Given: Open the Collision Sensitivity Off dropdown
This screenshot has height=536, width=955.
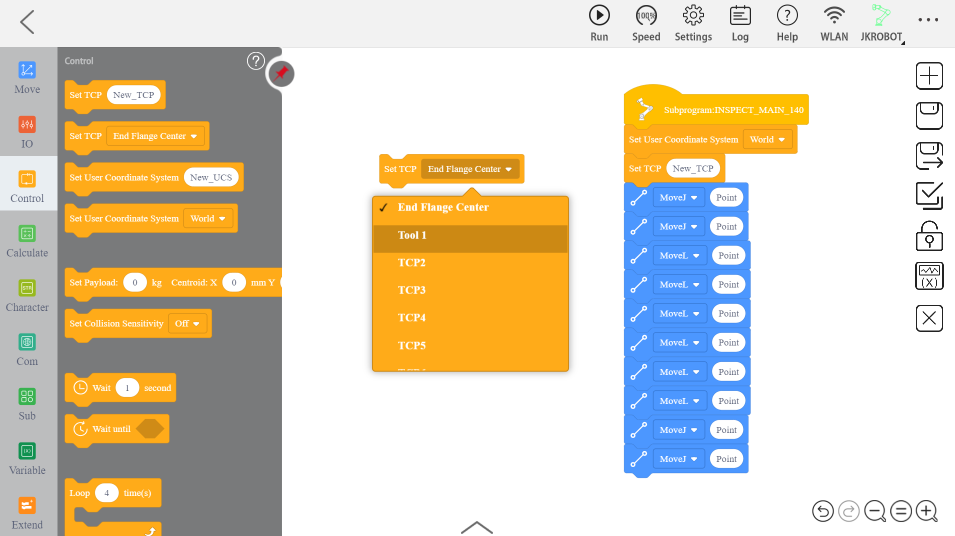Looking at the screenshot, I should tap(189, 324).
